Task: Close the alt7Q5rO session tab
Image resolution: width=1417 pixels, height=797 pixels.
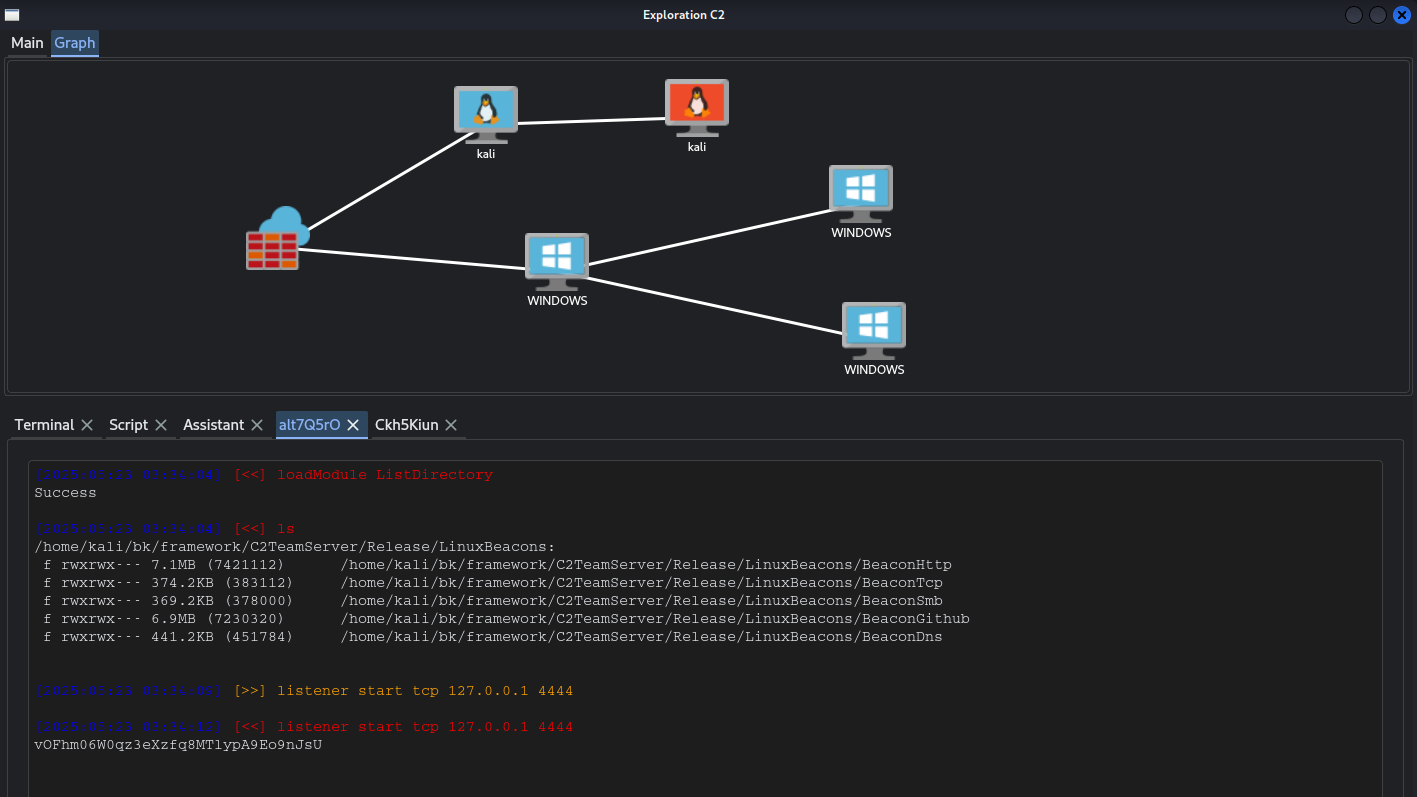Action: [x=353, y=425]
